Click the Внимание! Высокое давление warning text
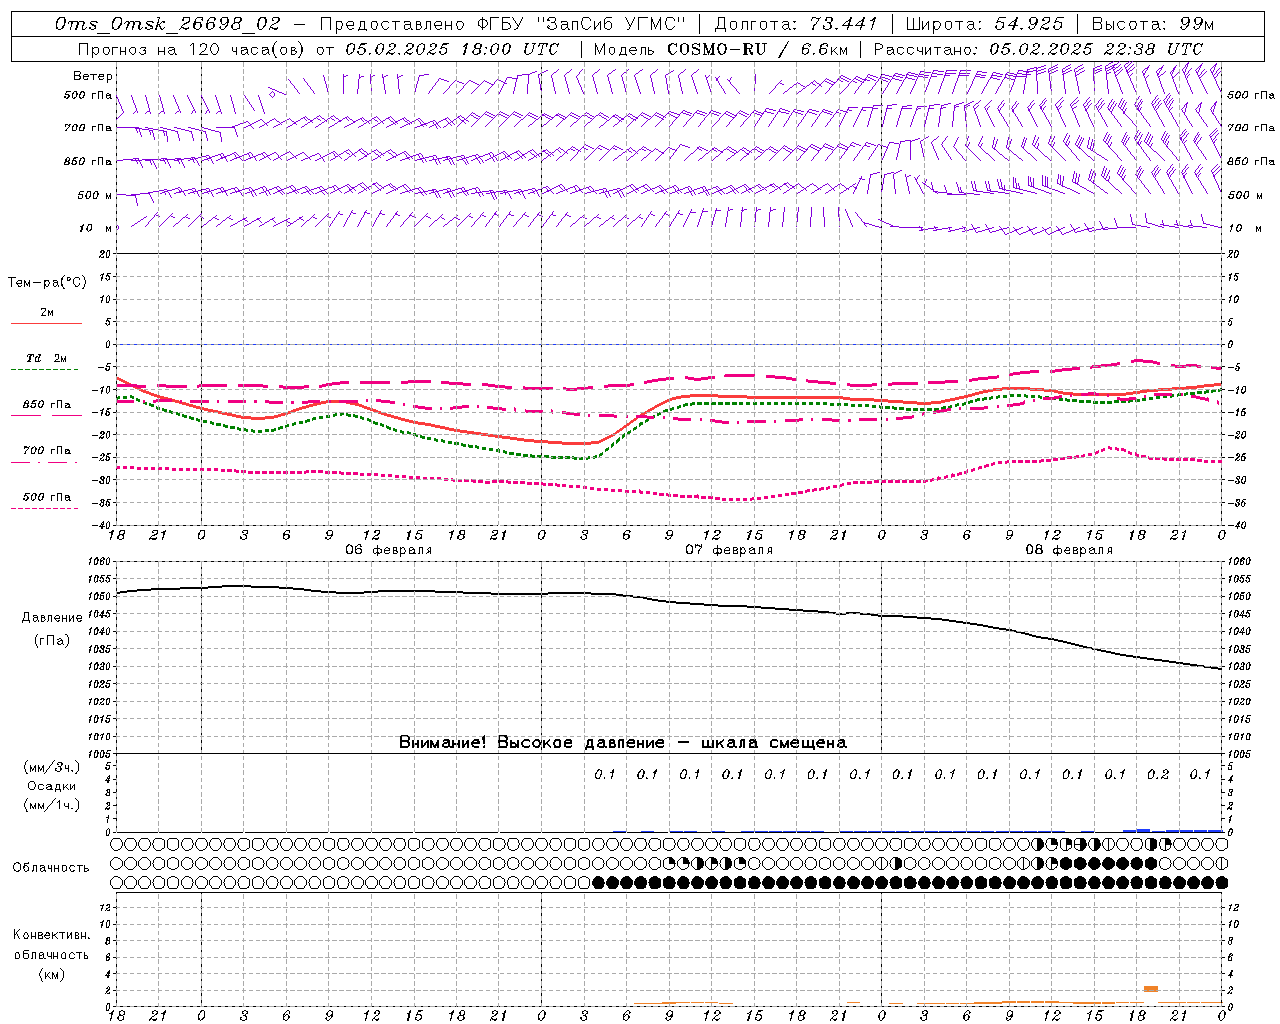The image size is (1280, 1024). pos(622,742)
